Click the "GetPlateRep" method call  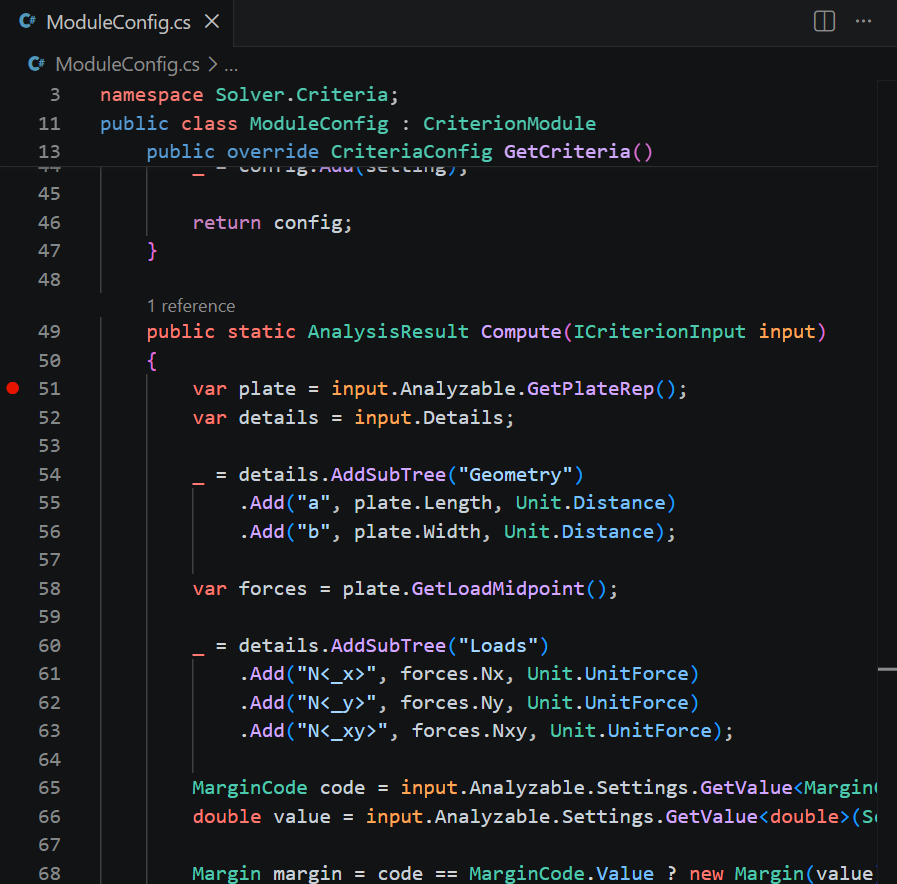[x=590, y=389]
